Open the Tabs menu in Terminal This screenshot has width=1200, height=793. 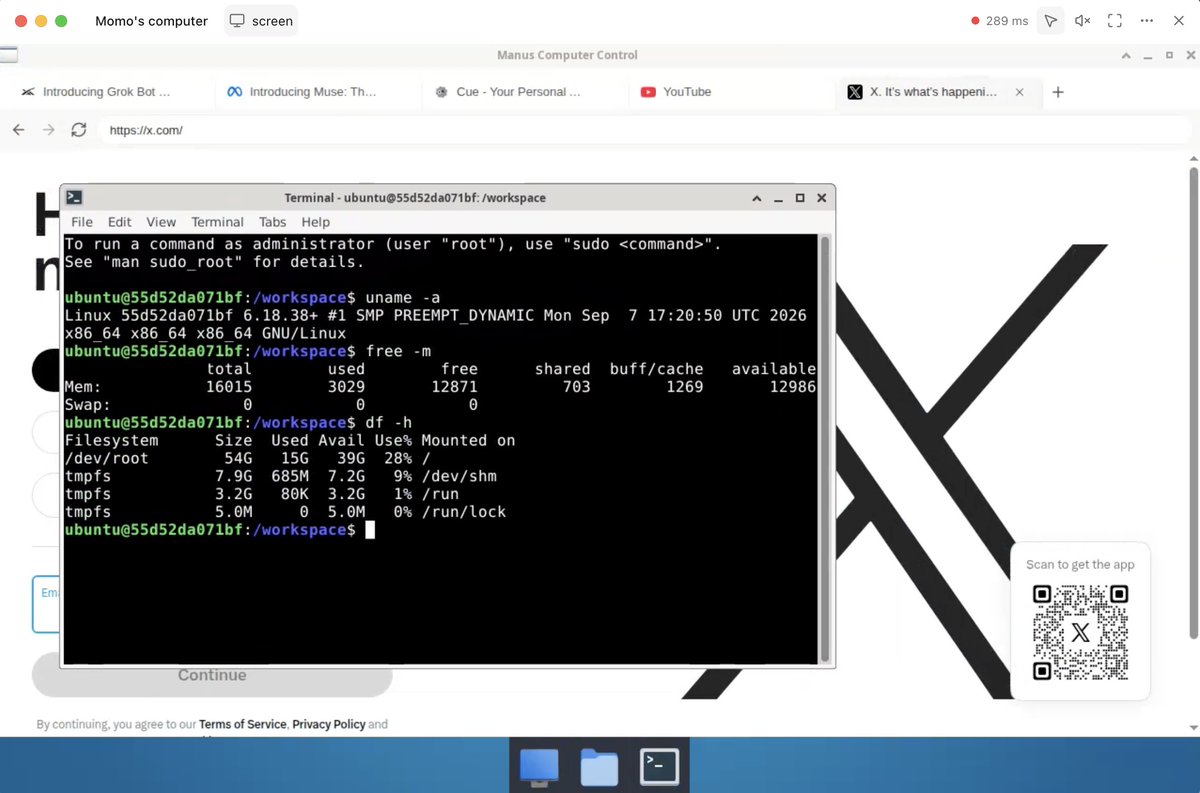click(x=273, y=222)
